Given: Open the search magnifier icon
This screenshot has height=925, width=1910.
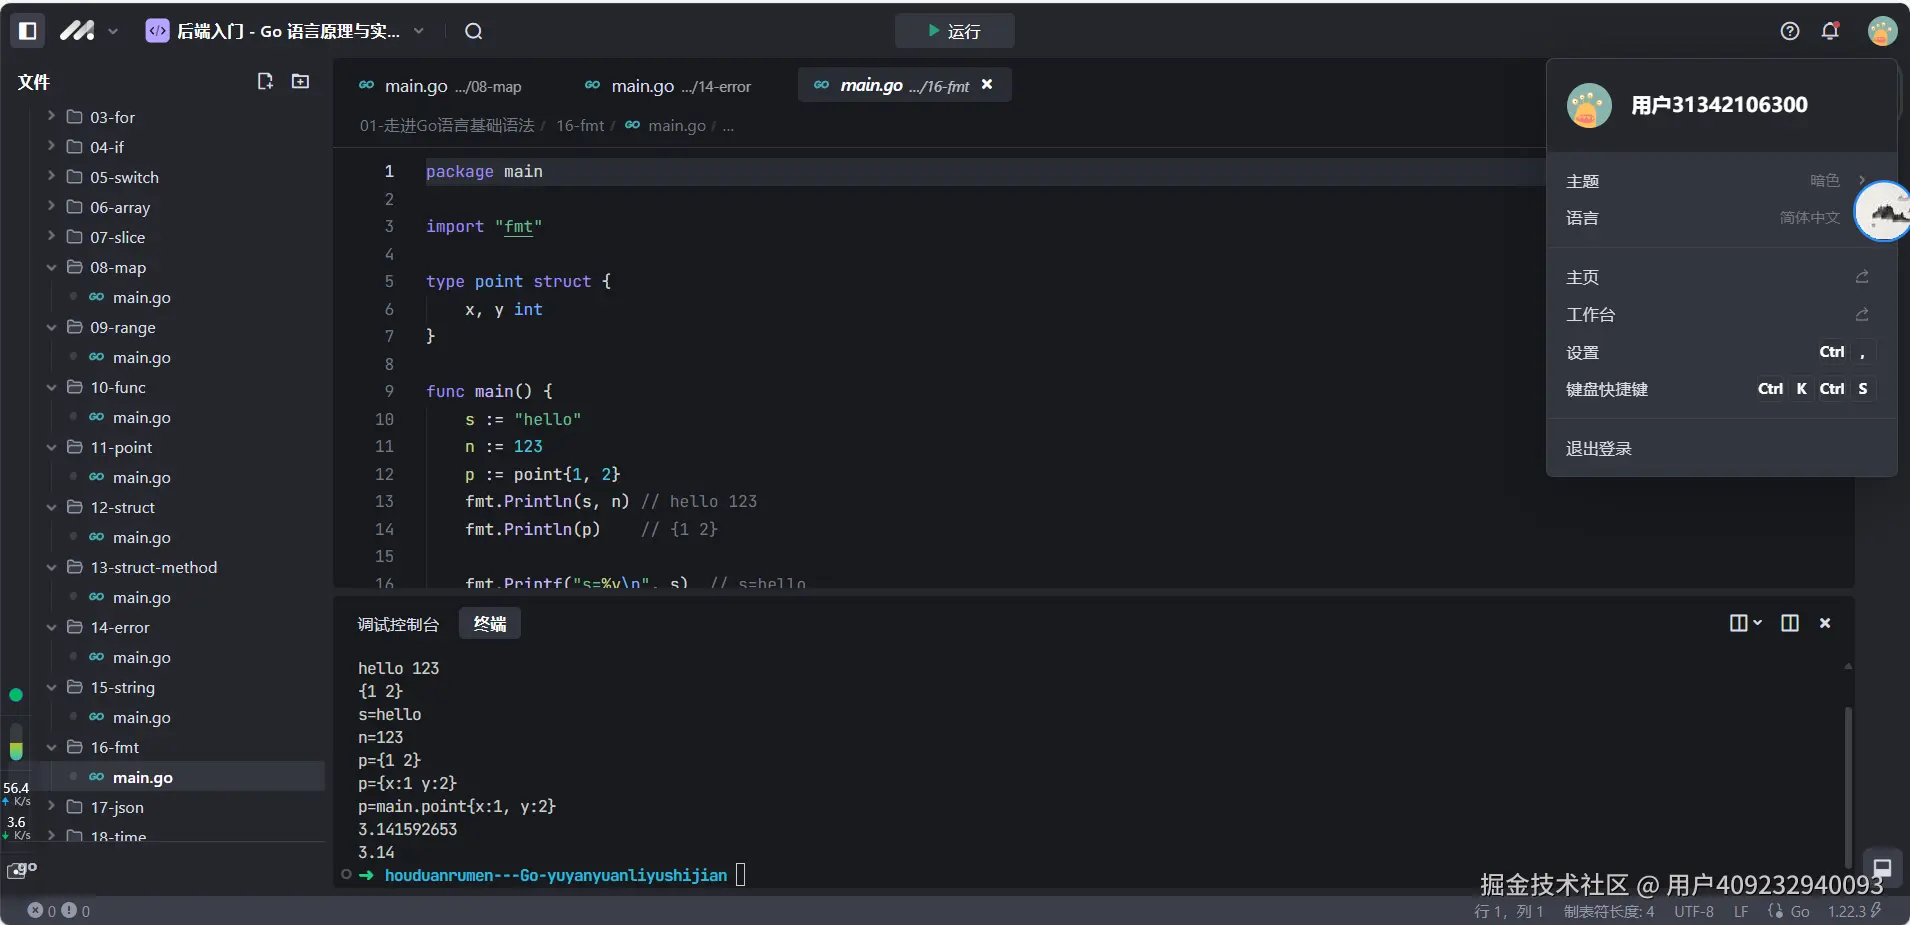Looking at the screenshot, I should point(474,31).
